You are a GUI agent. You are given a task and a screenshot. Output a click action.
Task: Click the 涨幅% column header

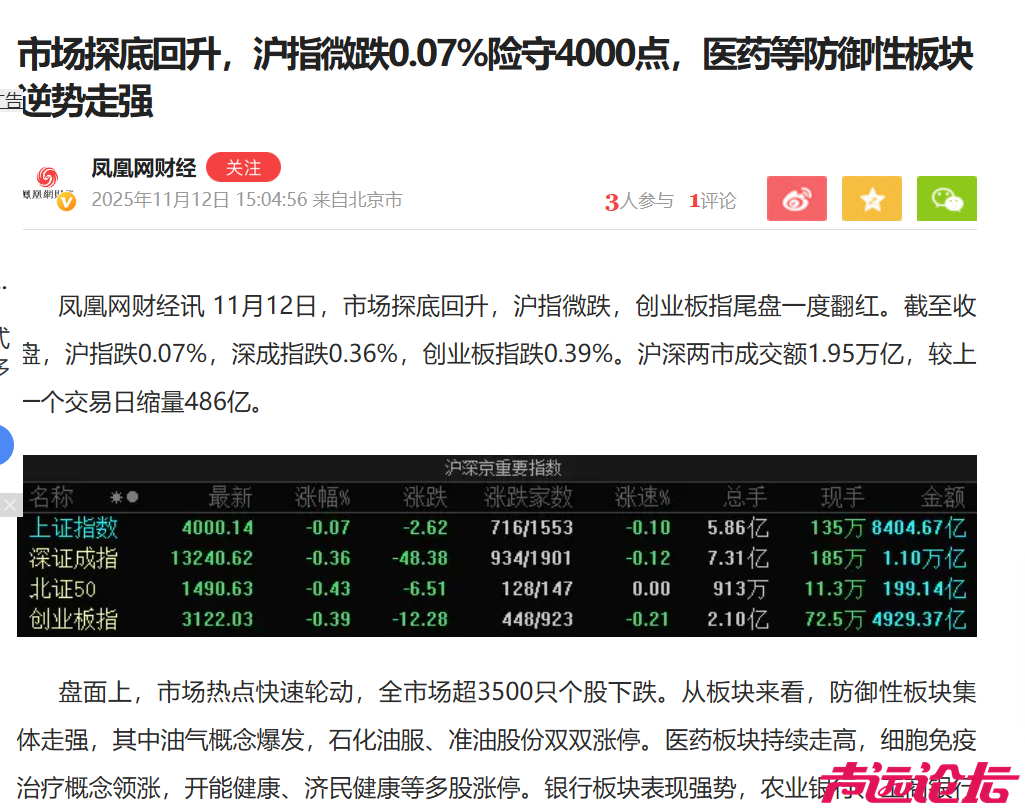point(322,497)
